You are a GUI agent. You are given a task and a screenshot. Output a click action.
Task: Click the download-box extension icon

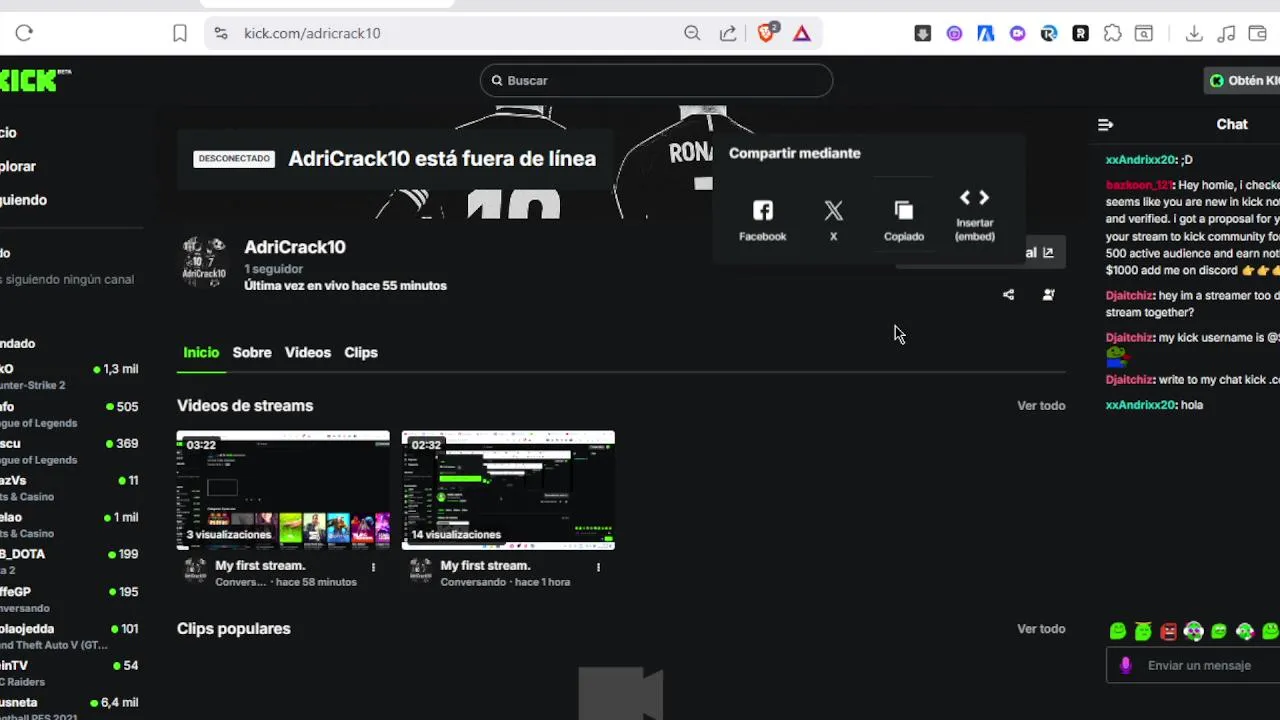(923, 33)
